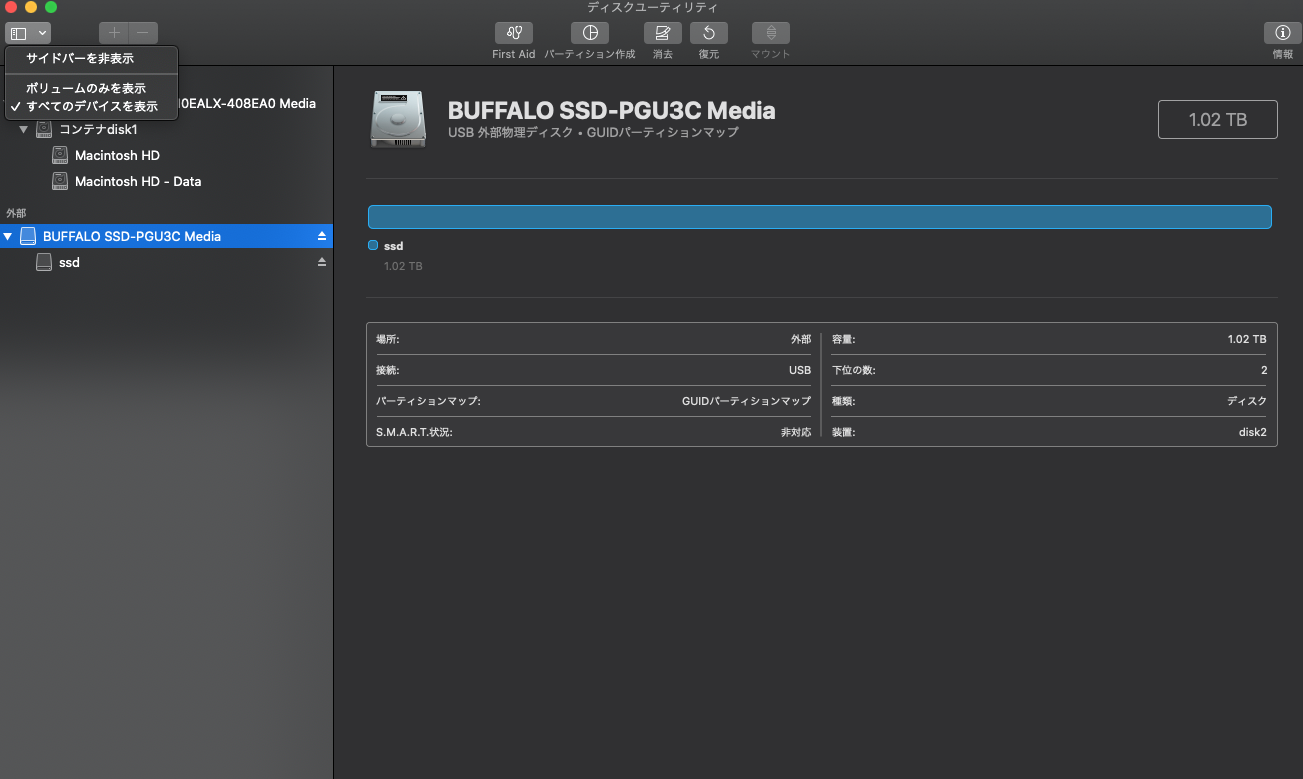Click the ディスクユーティリティ window title
The width and height of the screenshot is (1303, 779).
pos(652,8)
